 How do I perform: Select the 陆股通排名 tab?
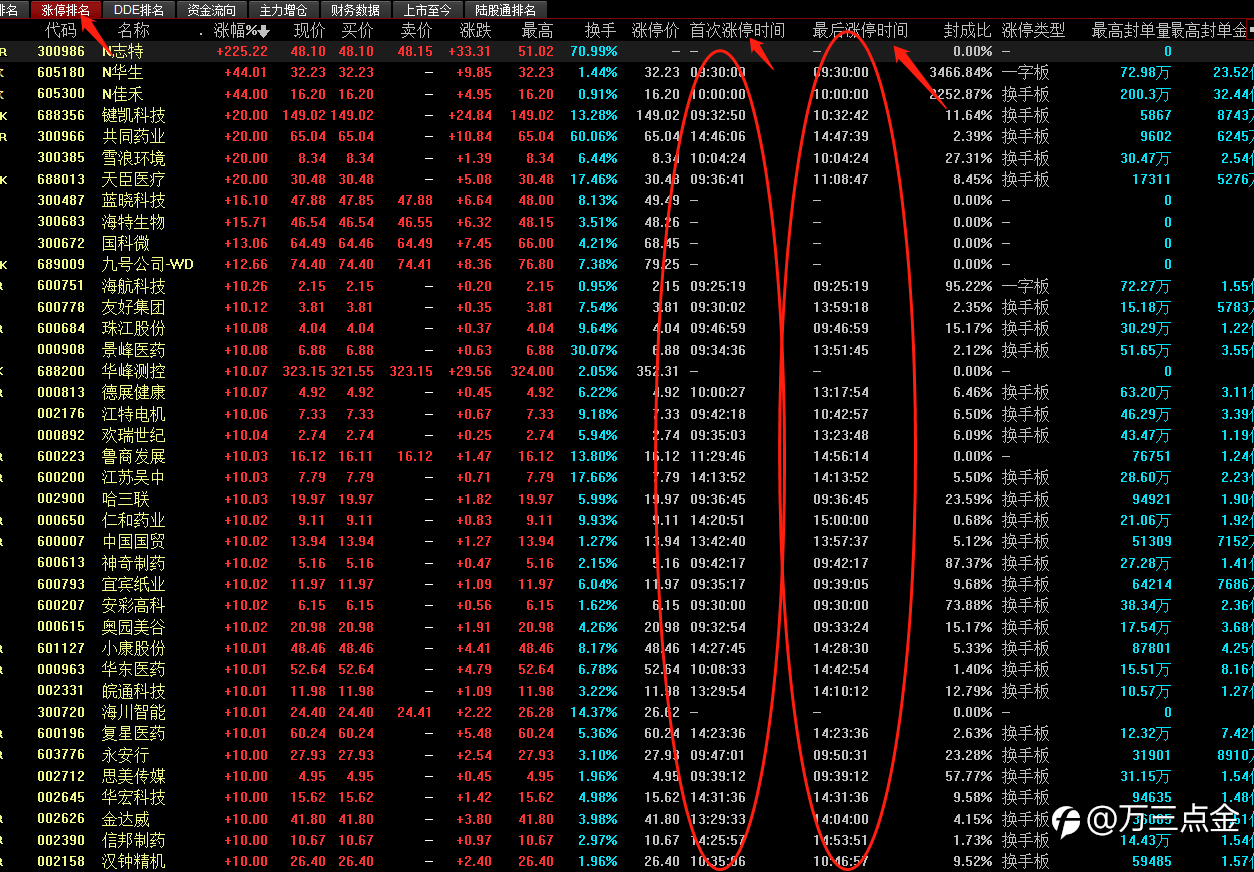pos(506,10)
